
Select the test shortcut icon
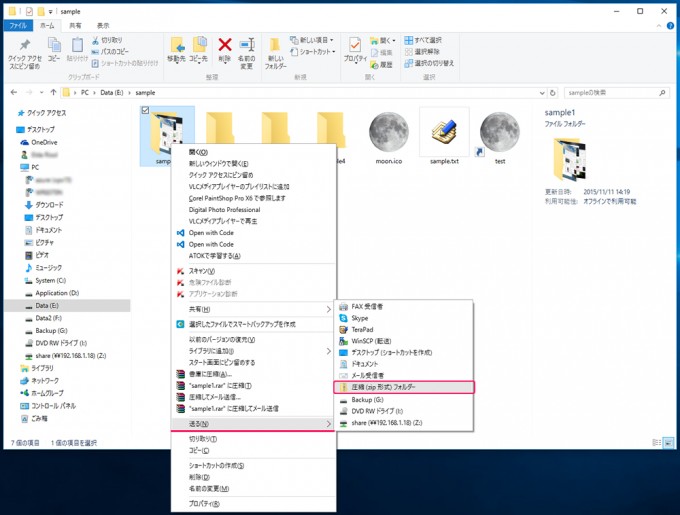click(x=500, y=132)
